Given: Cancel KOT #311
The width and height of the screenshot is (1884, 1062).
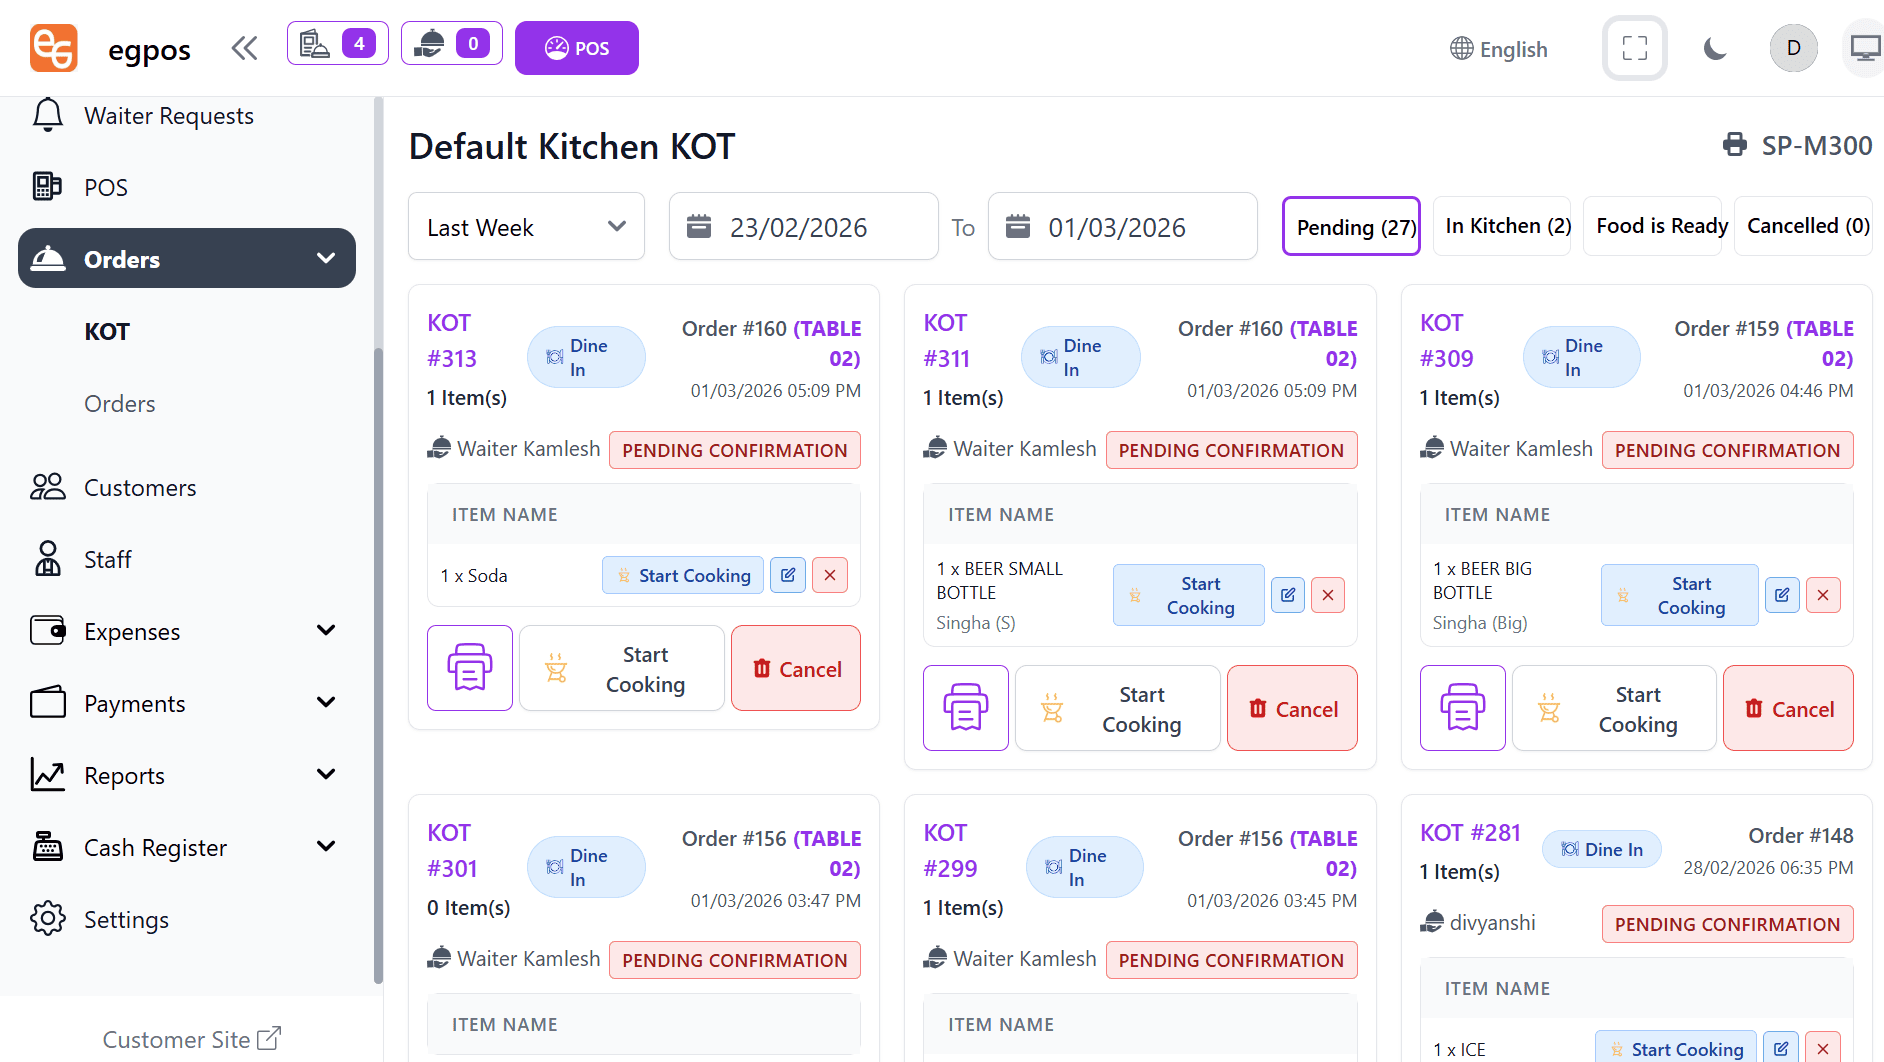Looking at the screenshot, I should point(1292,708).
